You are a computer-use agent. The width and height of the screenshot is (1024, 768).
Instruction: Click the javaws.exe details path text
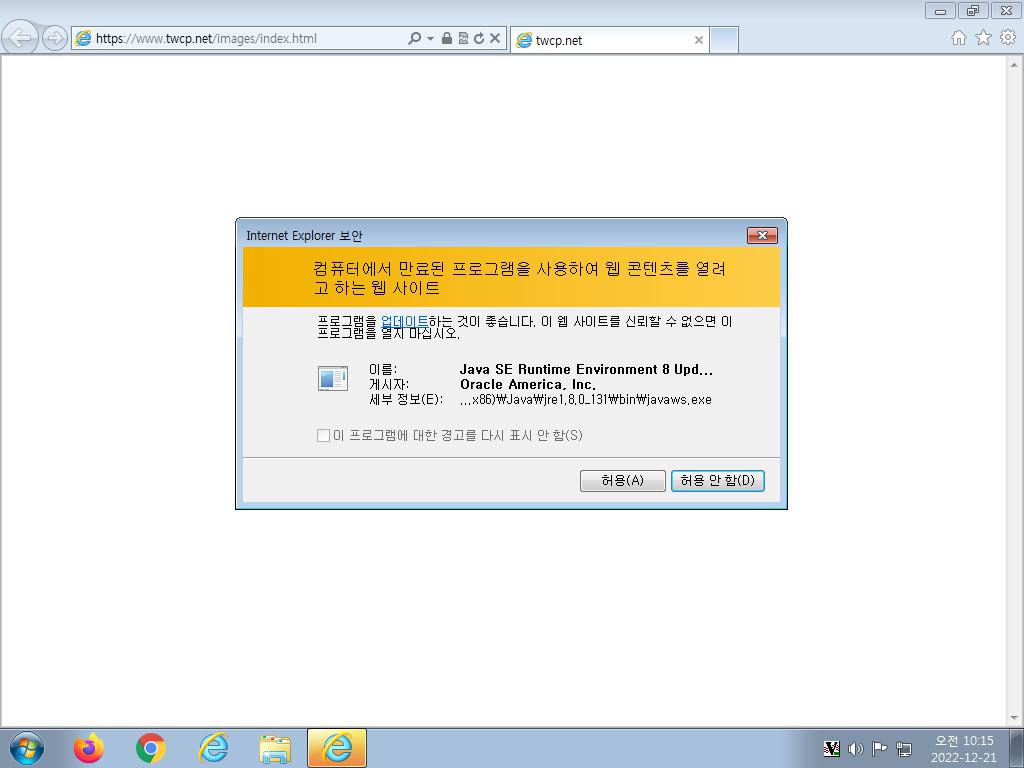click(586, 400)
